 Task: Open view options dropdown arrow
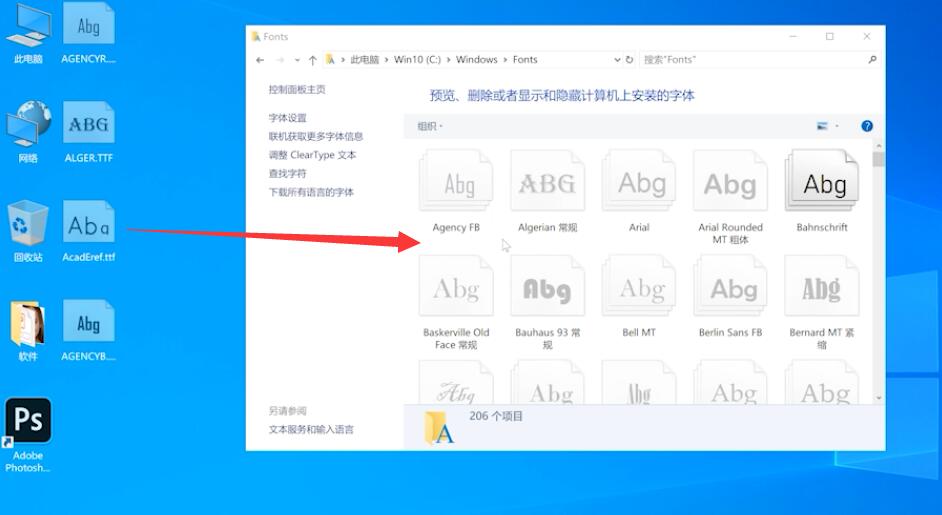tap(837, 126)
